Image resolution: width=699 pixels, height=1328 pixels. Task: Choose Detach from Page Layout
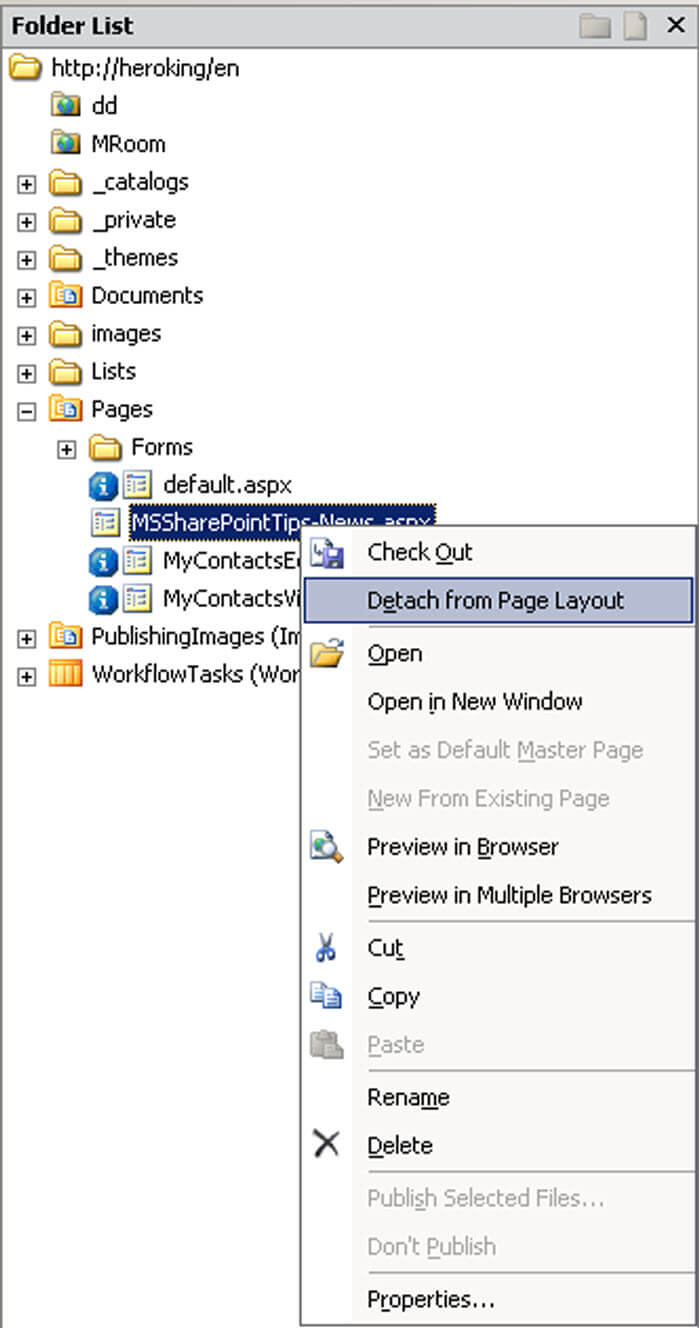(x=498, y=601)
